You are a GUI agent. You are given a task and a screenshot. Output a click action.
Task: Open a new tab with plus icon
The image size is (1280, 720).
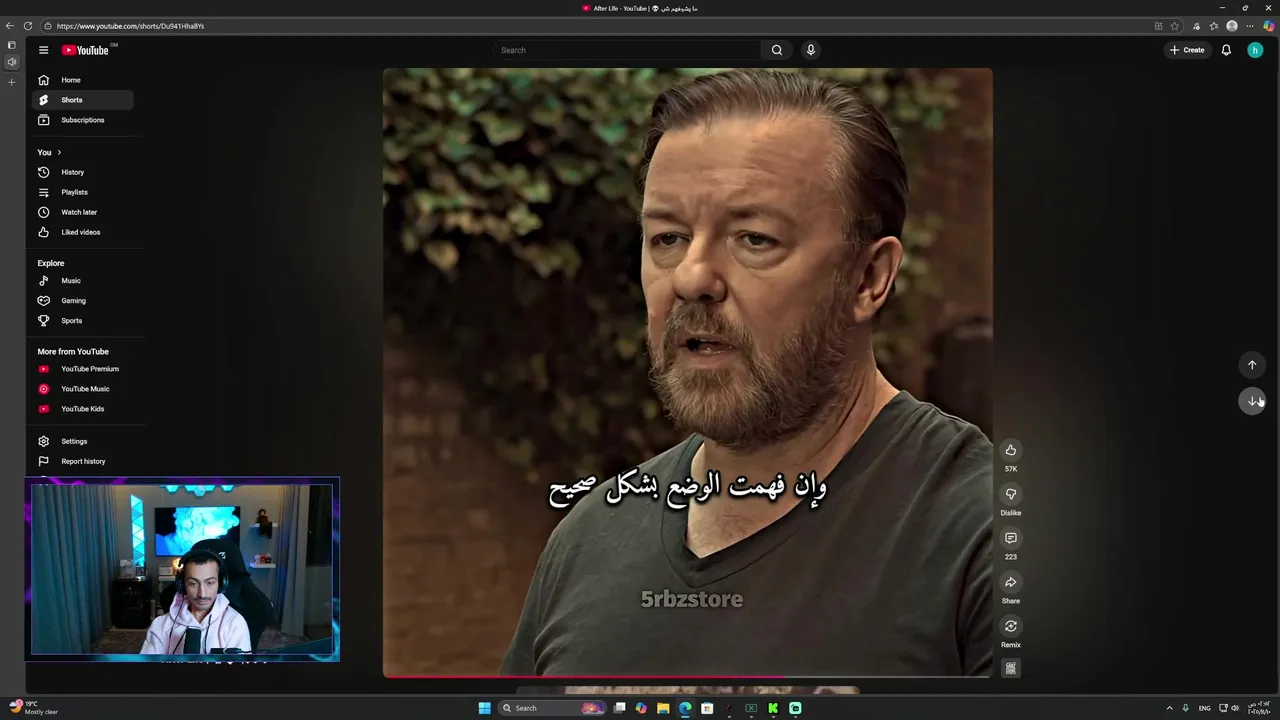point(11,82)
